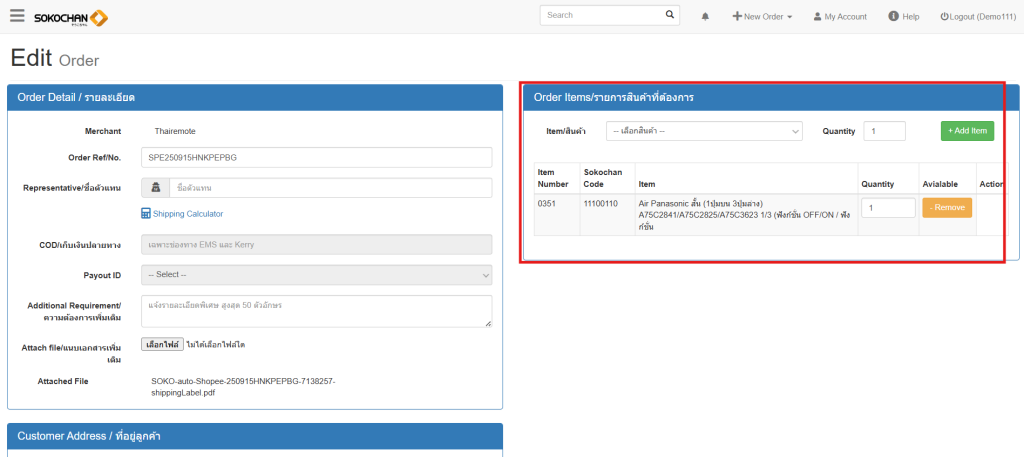This screenshot has width=1024, height=457.
Task: Expand the New Order dropdown menu
Action: pos(762,17)
